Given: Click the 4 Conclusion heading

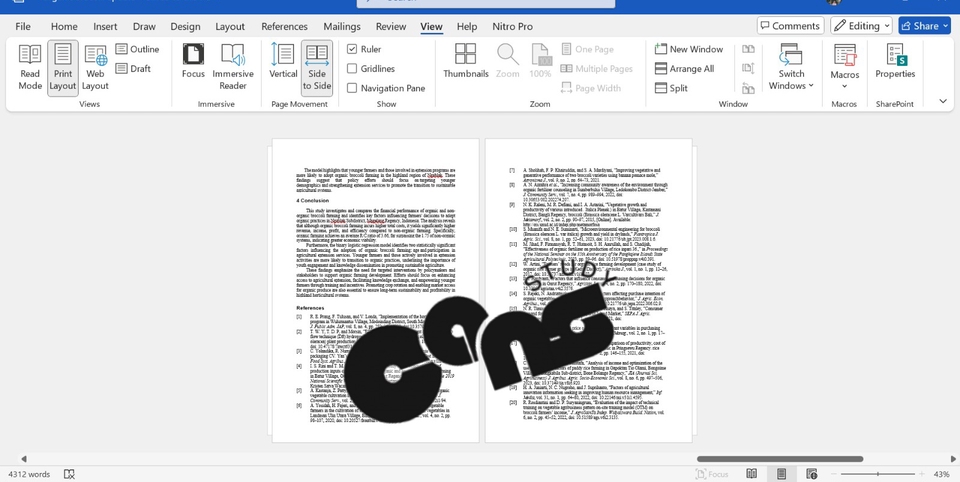Looking at the screenshot, I should click(312, 200).
